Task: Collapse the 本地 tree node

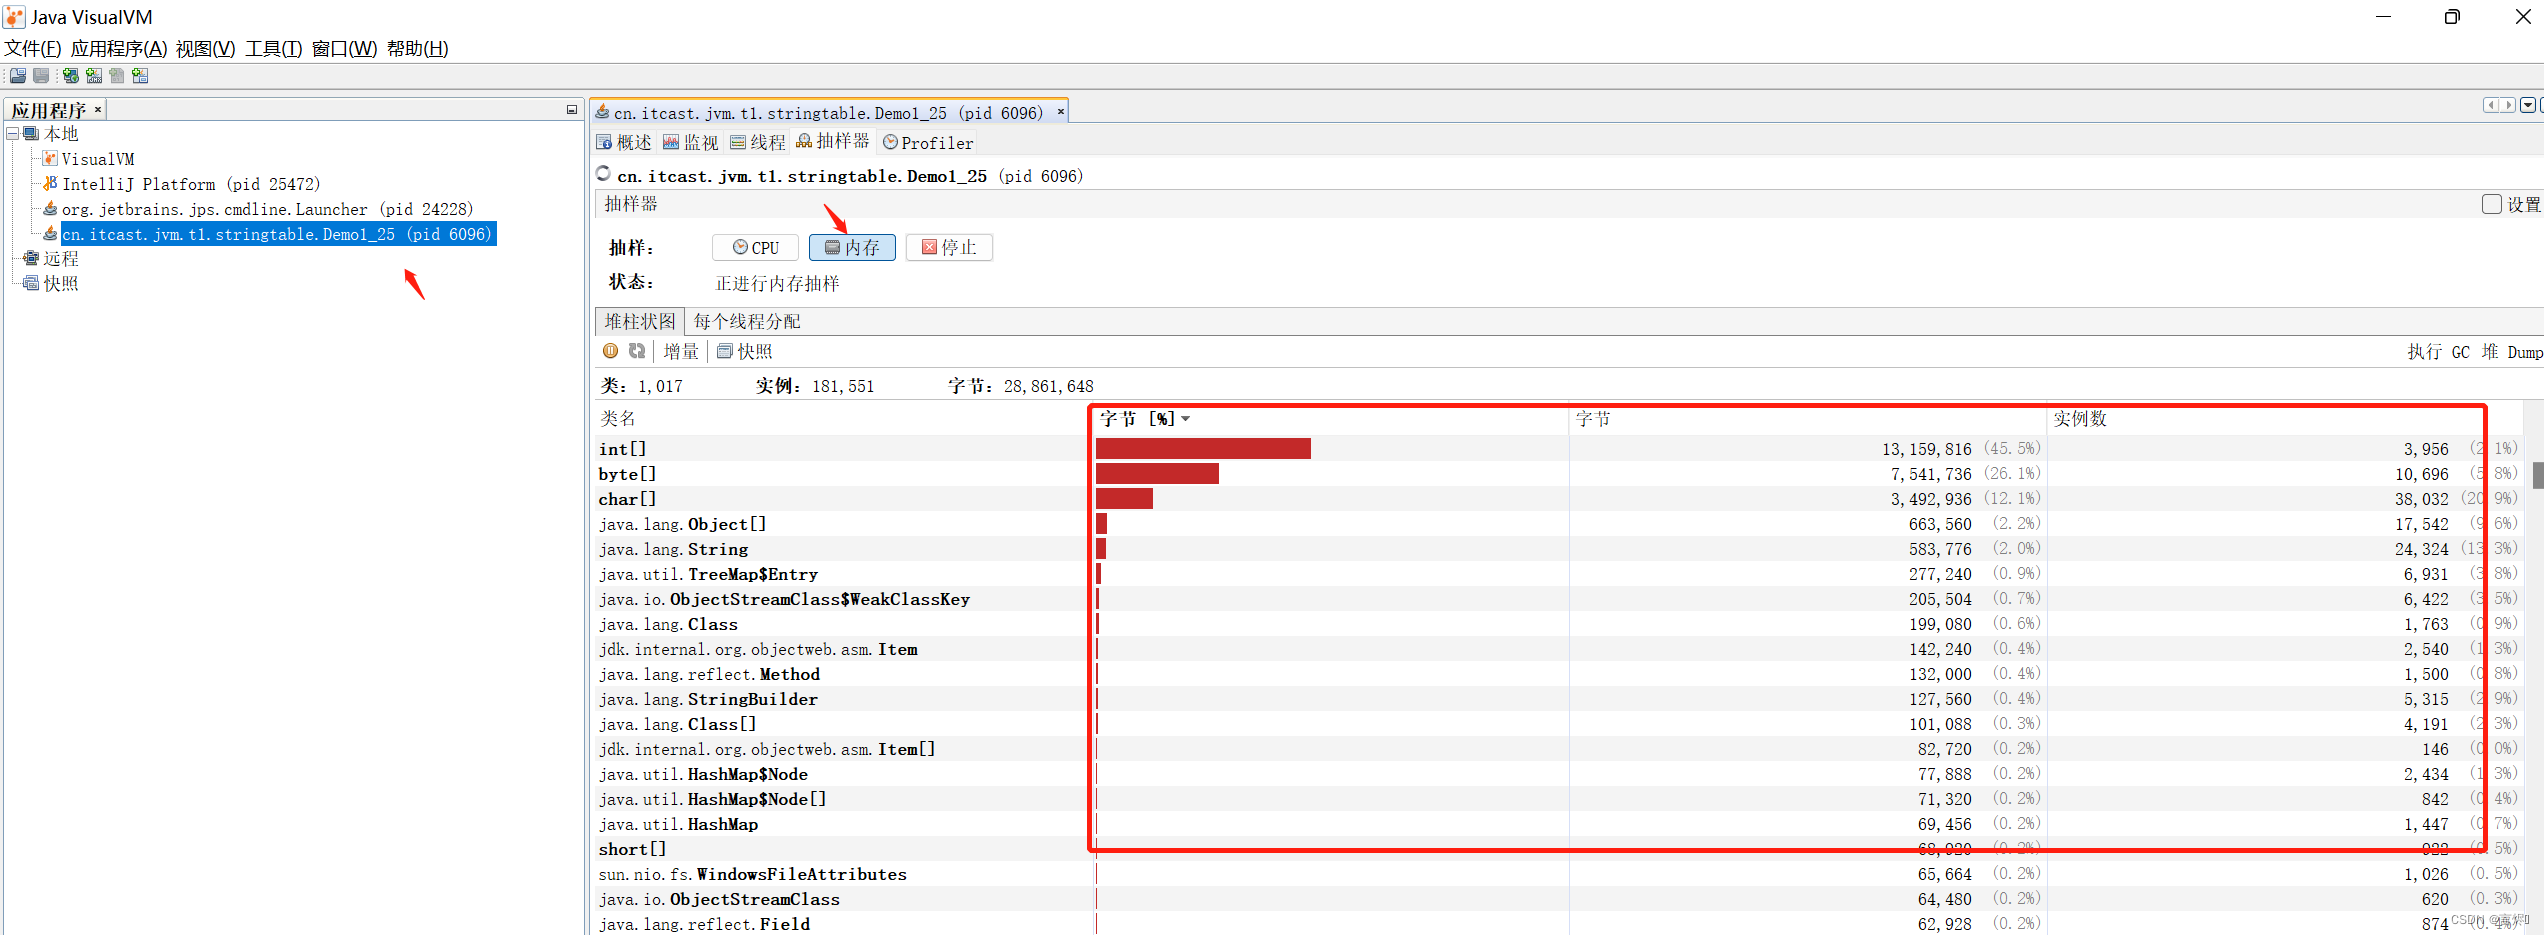Action: click(12, 133)
